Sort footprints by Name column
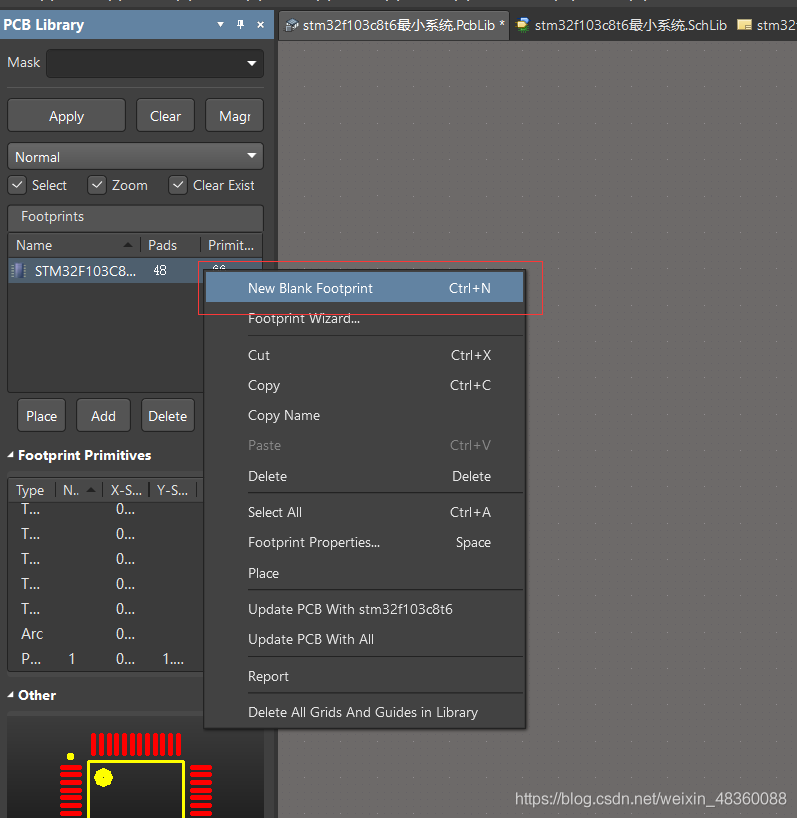 point(74,245)
